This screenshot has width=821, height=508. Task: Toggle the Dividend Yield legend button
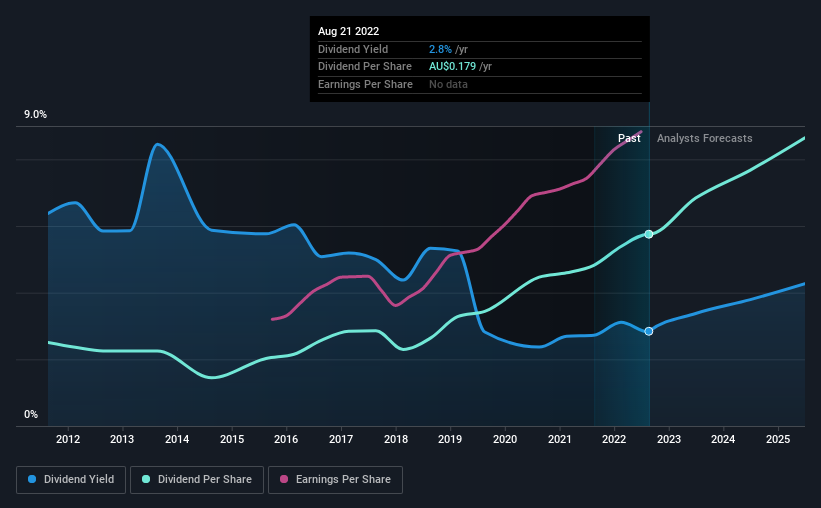point(71,480)
